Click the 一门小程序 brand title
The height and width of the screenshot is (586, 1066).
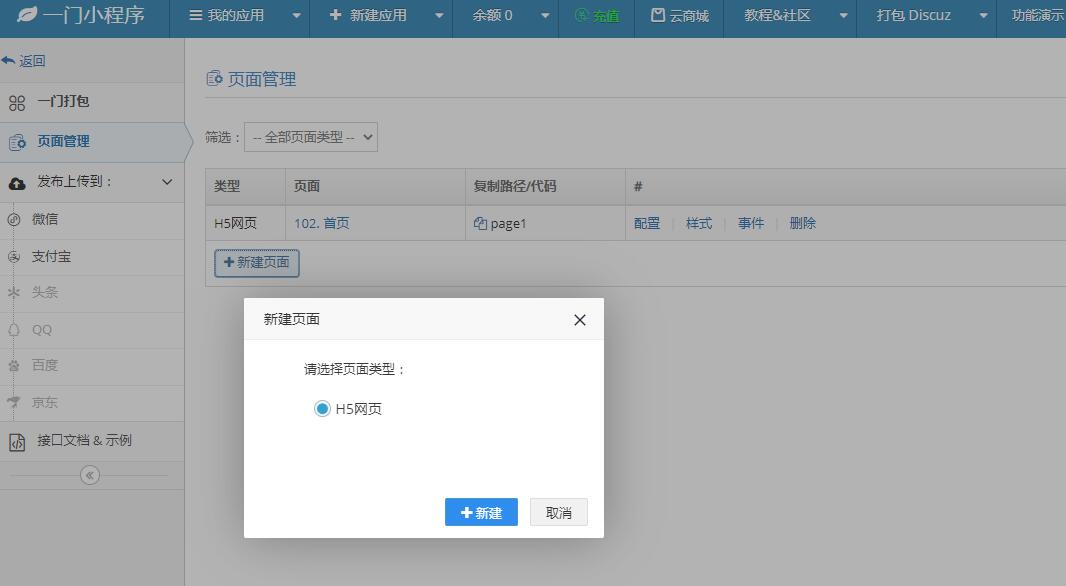(94, 15)
